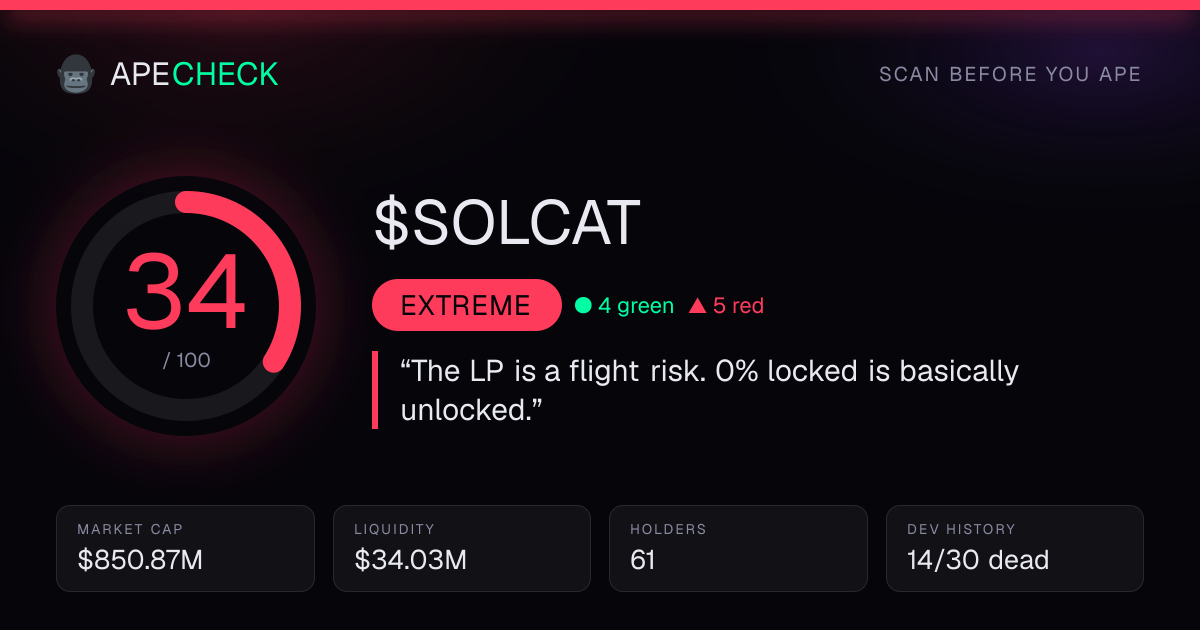The image size is (1200, 630).
Task: Click the gorilla logo icon
Action: click(x=75, y=74)
